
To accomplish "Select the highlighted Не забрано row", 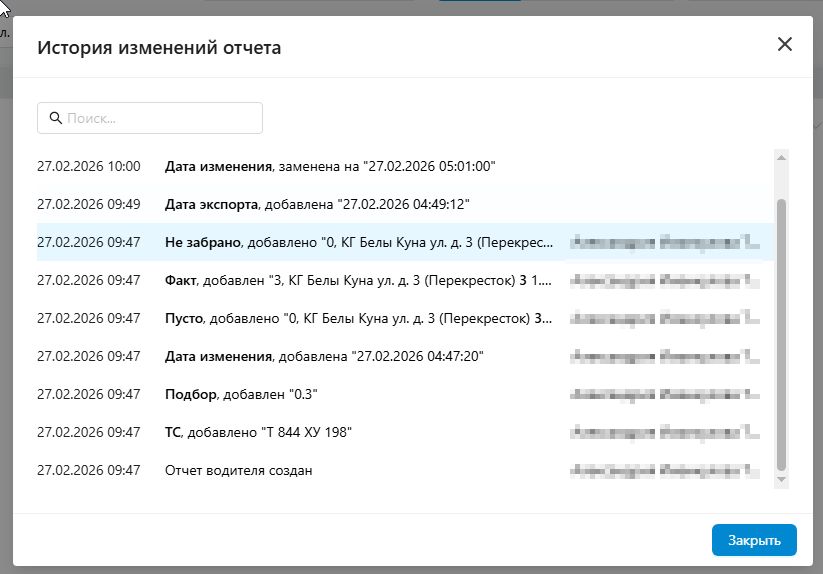I will point(359,242).
